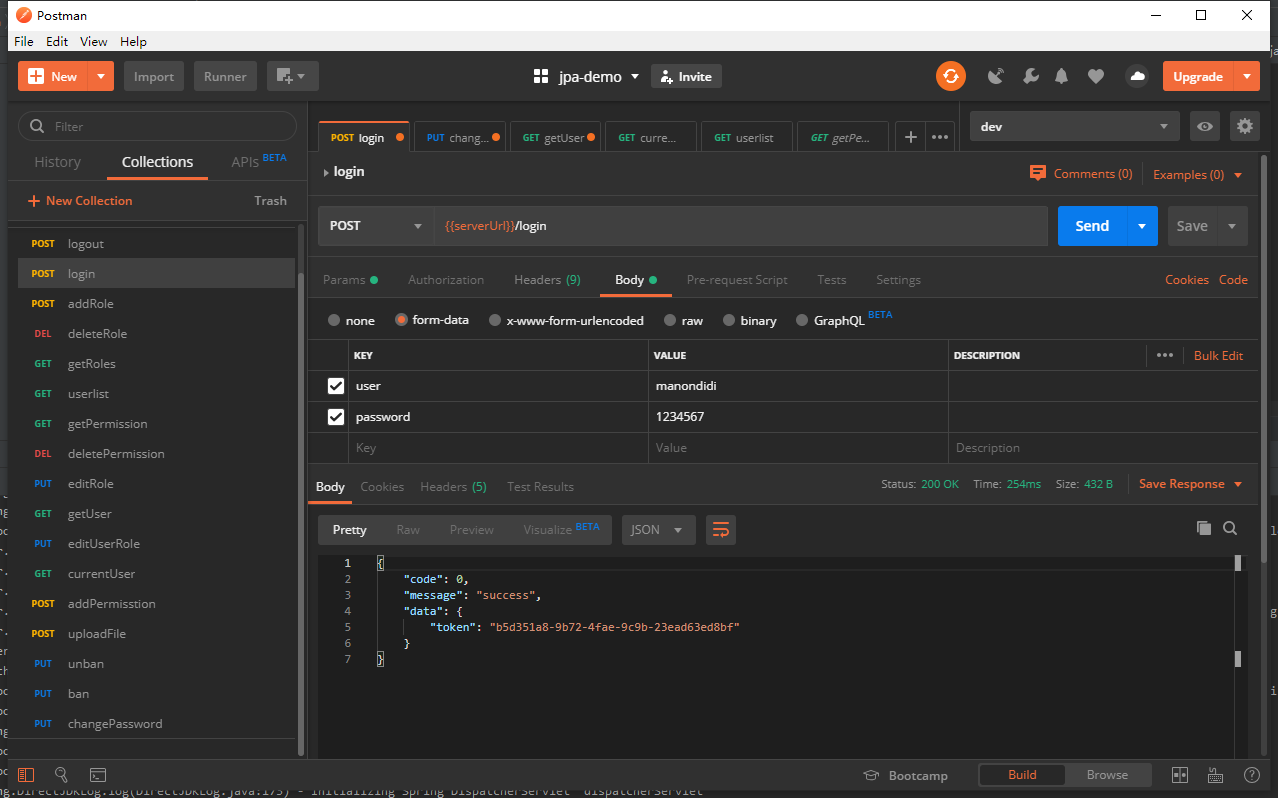Select the binary body radio button
1278x798 pixels.
coord(729,320)
